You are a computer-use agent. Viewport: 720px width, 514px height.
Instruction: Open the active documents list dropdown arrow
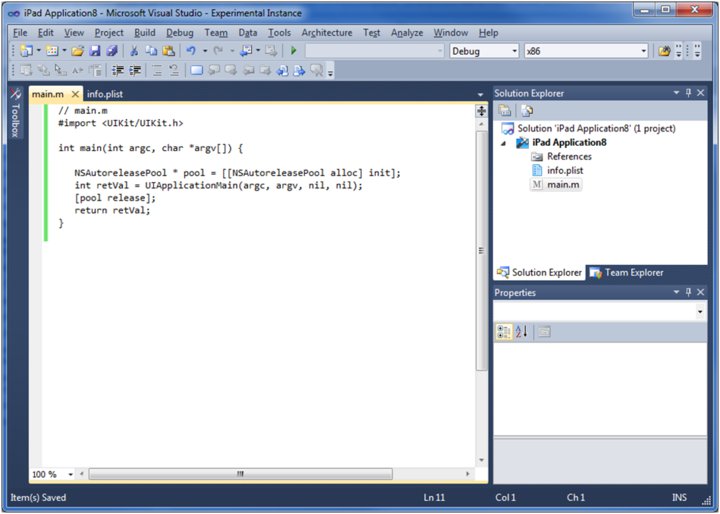tap(480, 94)
